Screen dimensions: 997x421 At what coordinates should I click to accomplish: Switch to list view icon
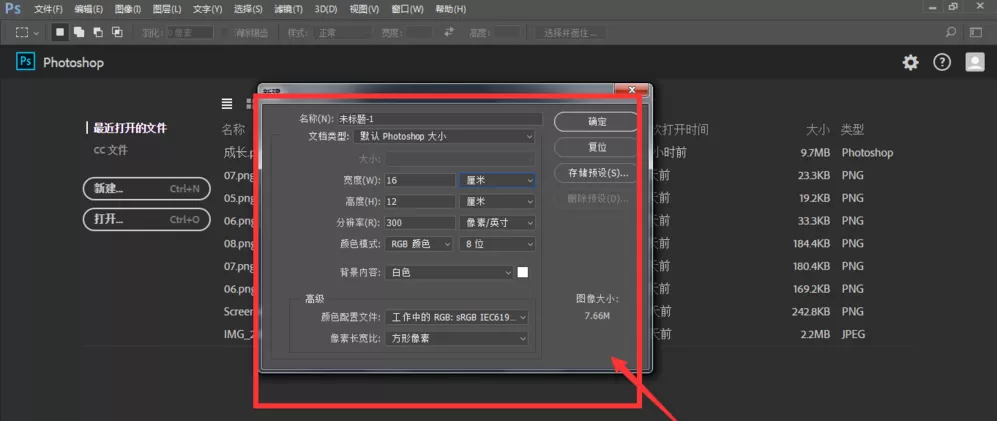click(x=227, y=104)
